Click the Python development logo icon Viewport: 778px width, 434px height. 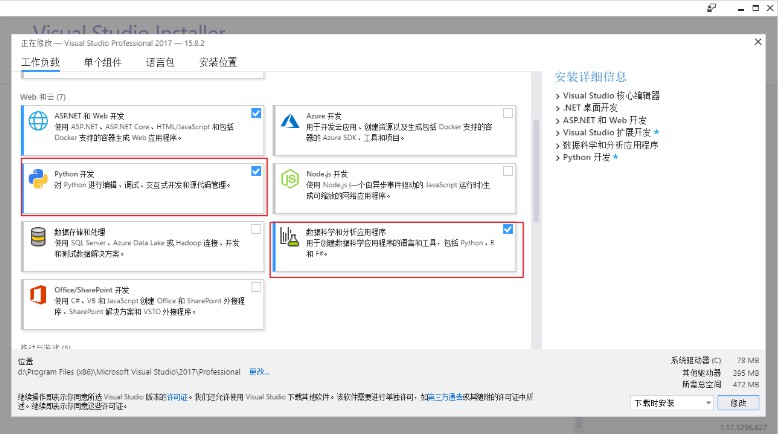click(39, 180)
